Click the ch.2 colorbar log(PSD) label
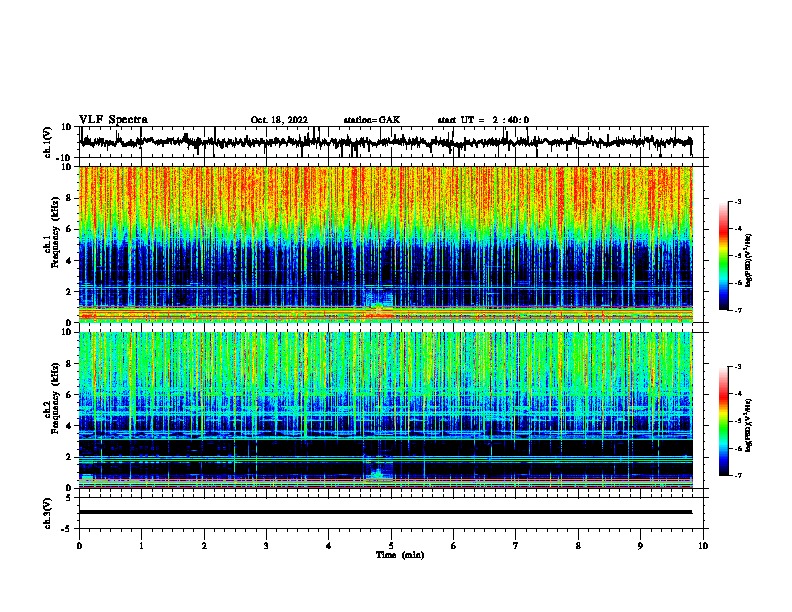The width and height of the screenshot is (792, 612). tap(749, 425)
